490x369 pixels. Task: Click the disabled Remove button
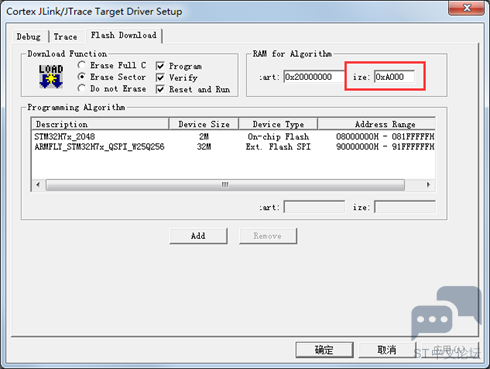268,236
